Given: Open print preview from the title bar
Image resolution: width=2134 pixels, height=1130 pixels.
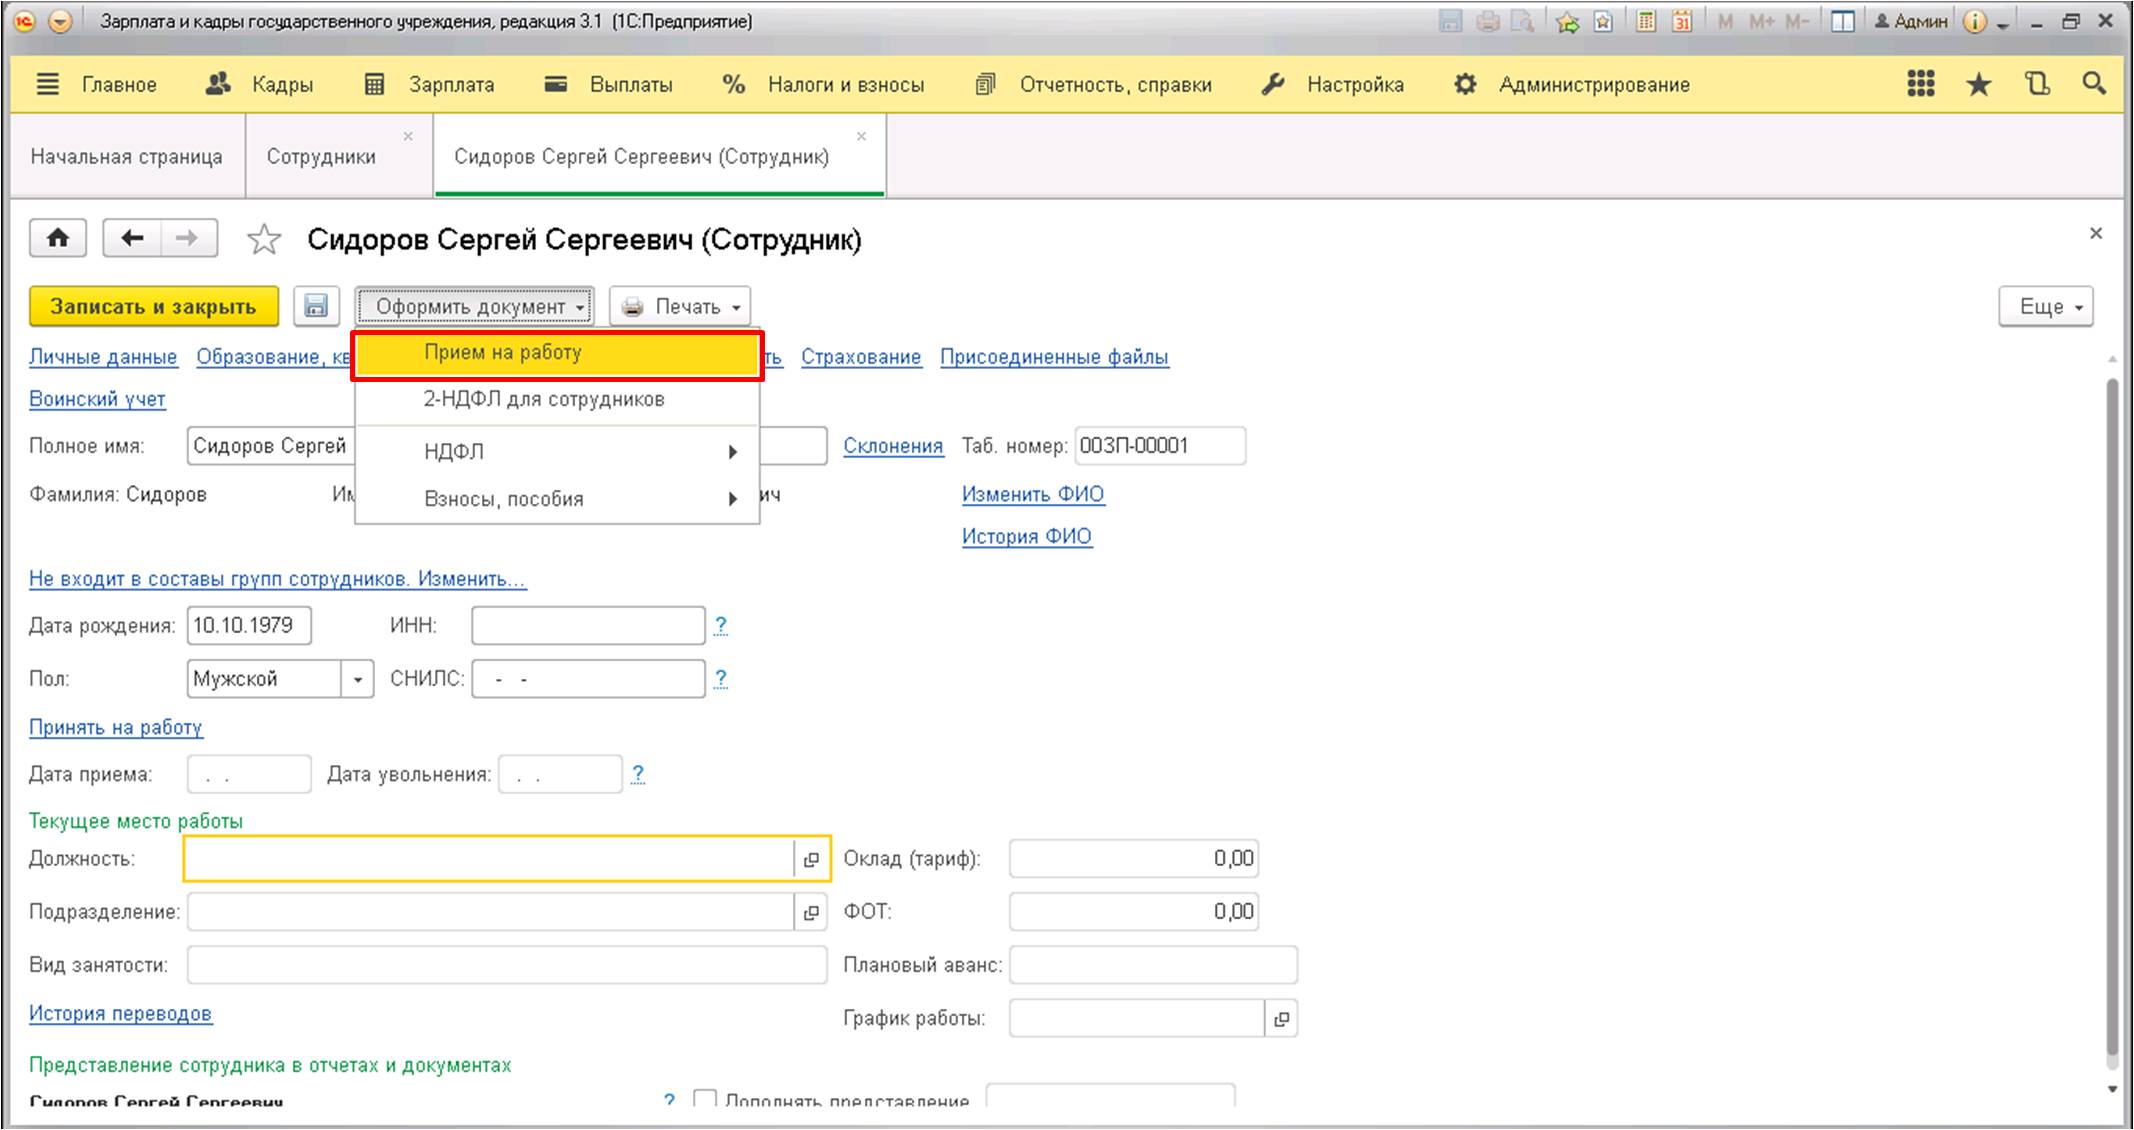Looking at the screenshot, I should click(x=1522, y=21).
